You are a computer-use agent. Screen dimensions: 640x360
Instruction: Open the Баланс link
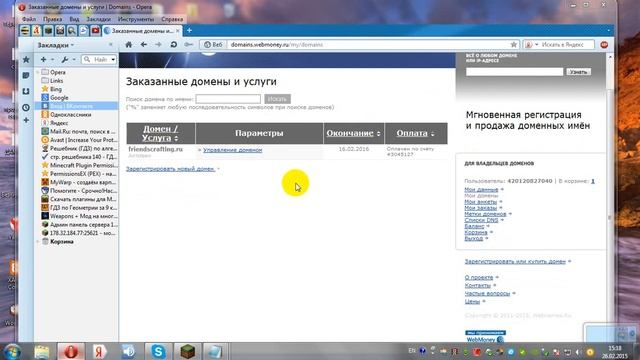[x=474, y=226]
